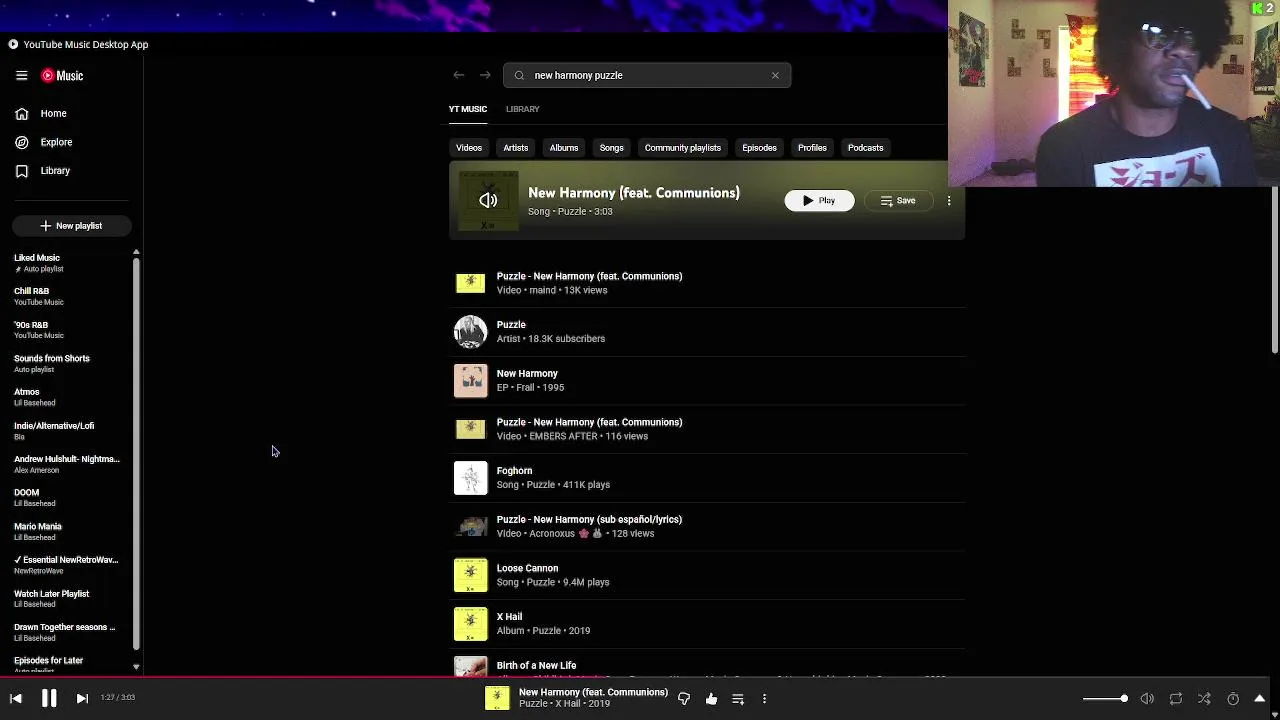
Task: Pause the current song
Action: [x=49, y=699]
